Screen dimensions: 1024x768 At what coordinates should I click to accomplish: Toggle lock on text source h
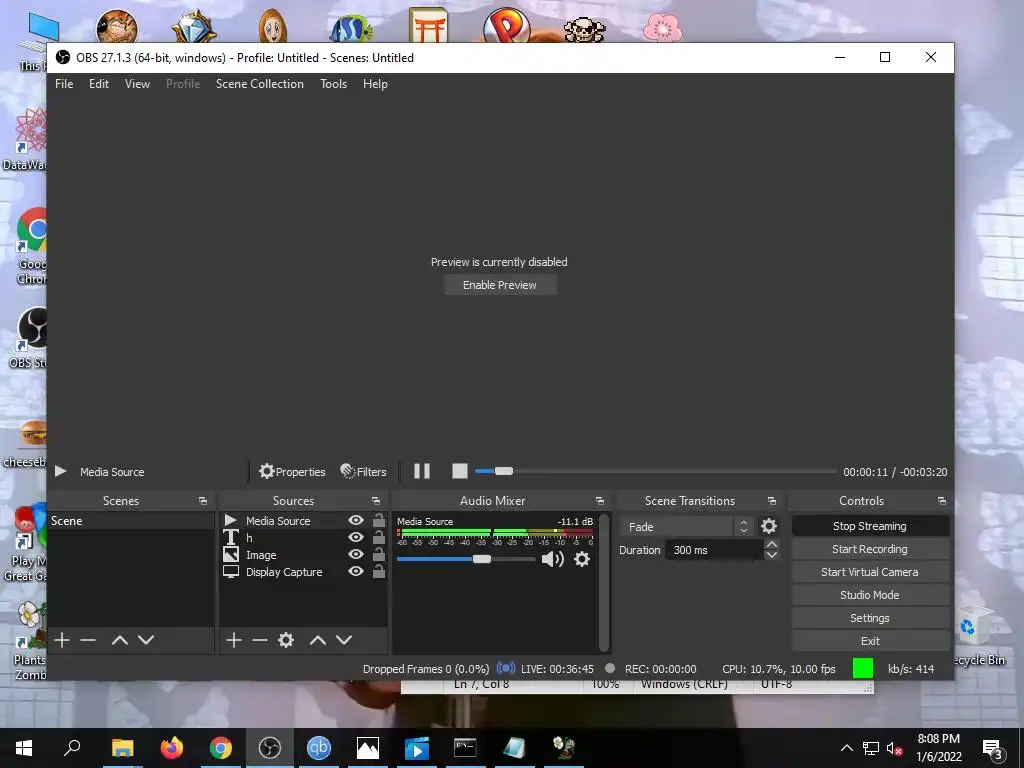pyautogui.click(x=378, y=537)
